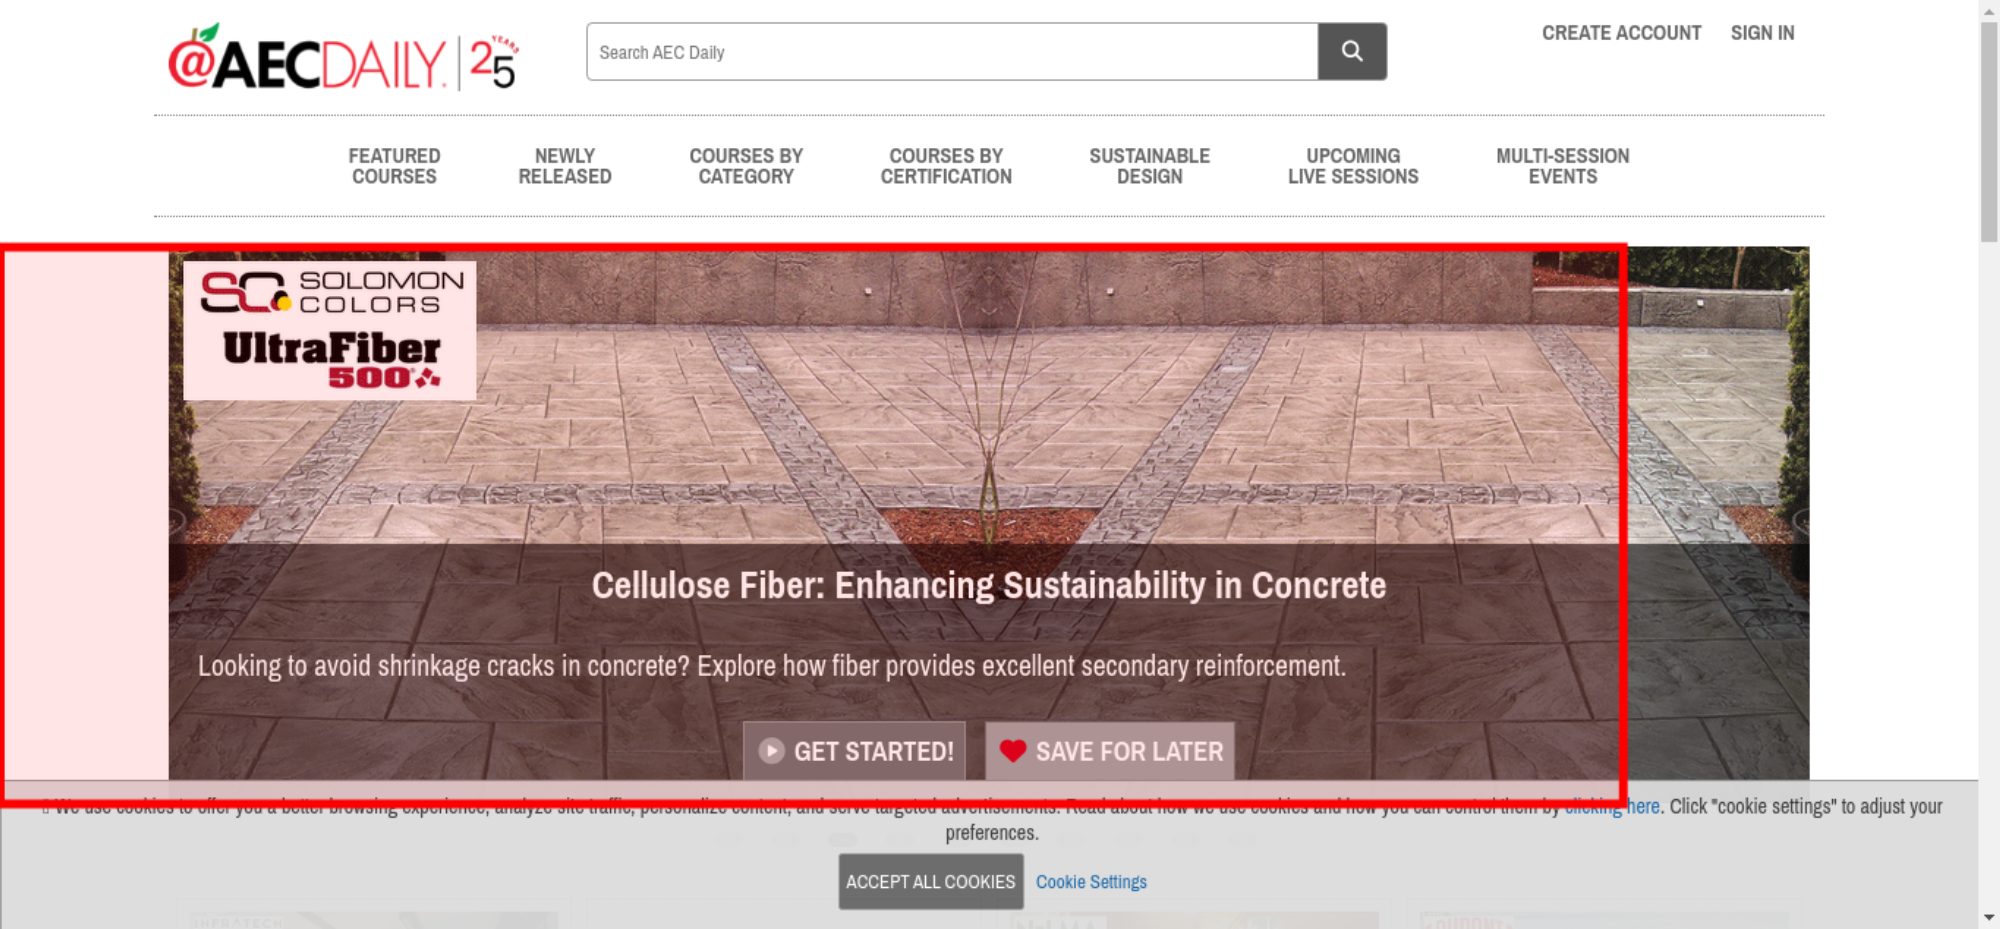Click the scrollbar up arrow

pyautogui.click(x=1989, y=10)
